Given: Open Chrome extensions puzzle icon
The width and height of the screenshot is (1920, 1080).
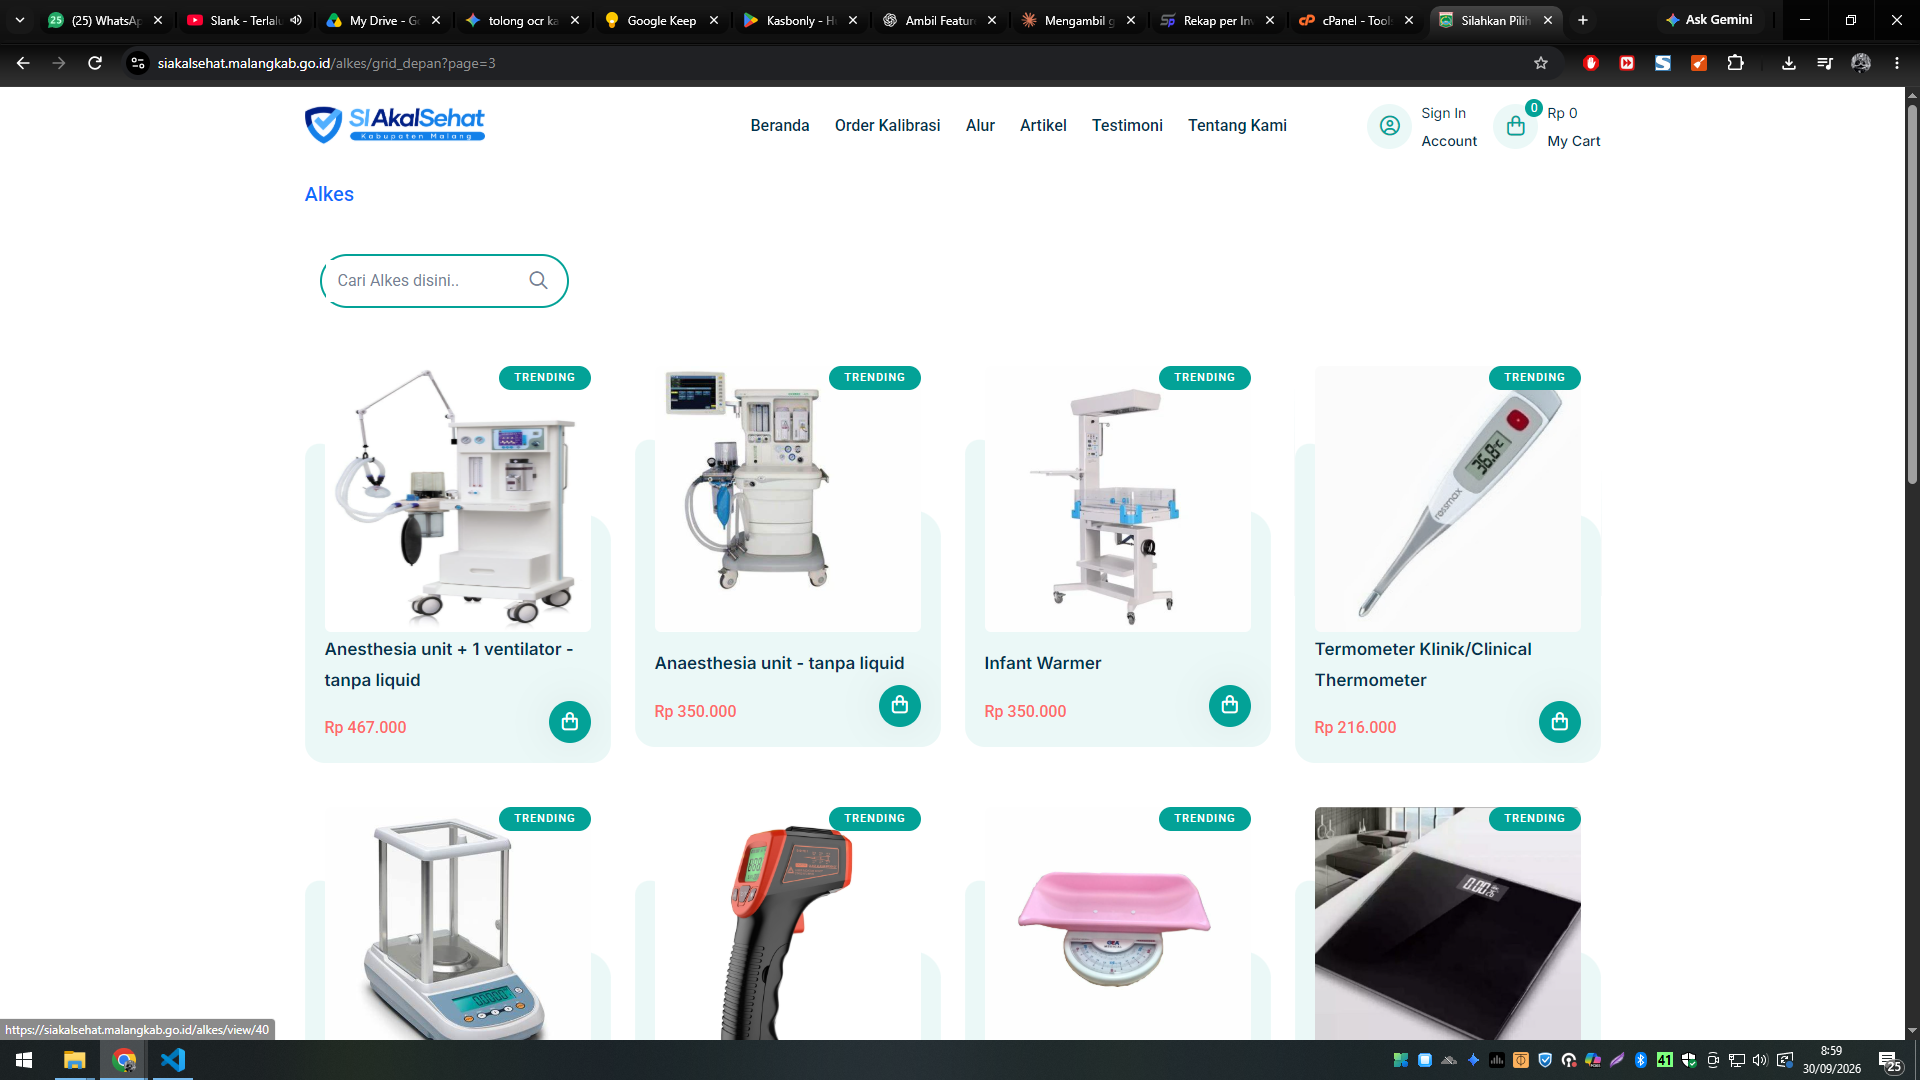Looking at the screenshot, I should [x=1735, y=63].
